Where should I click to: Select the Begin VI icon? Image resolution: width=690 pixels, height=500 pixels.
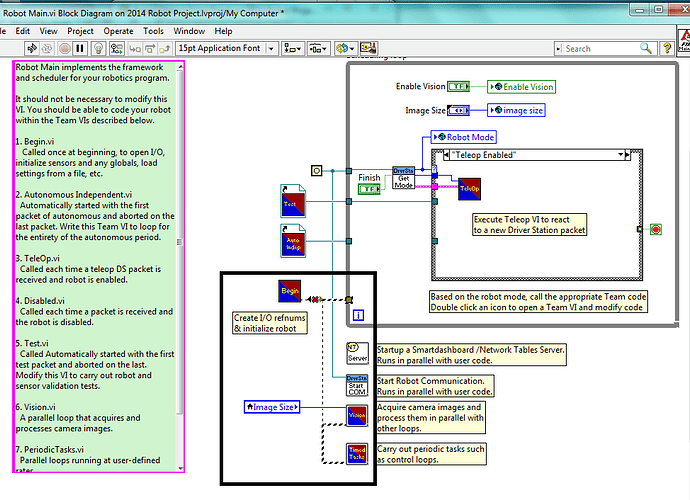click(290, 291)
